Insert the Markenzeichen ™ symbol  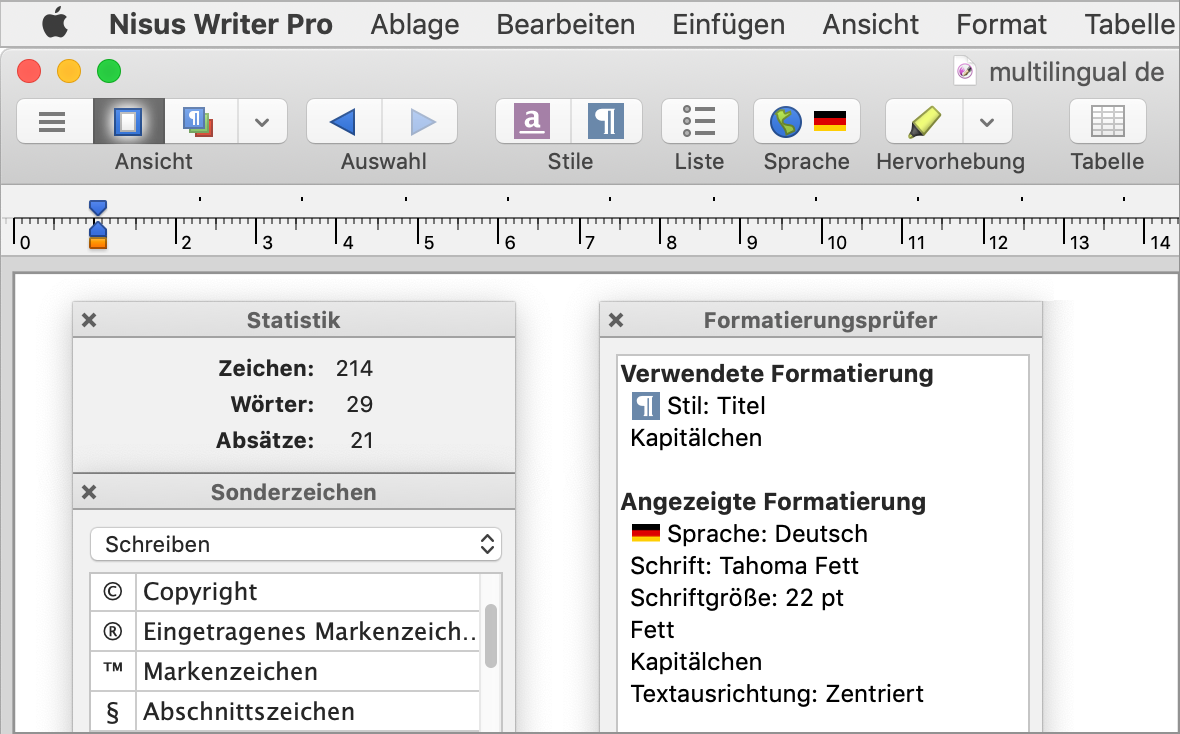(x=284, y=671)
